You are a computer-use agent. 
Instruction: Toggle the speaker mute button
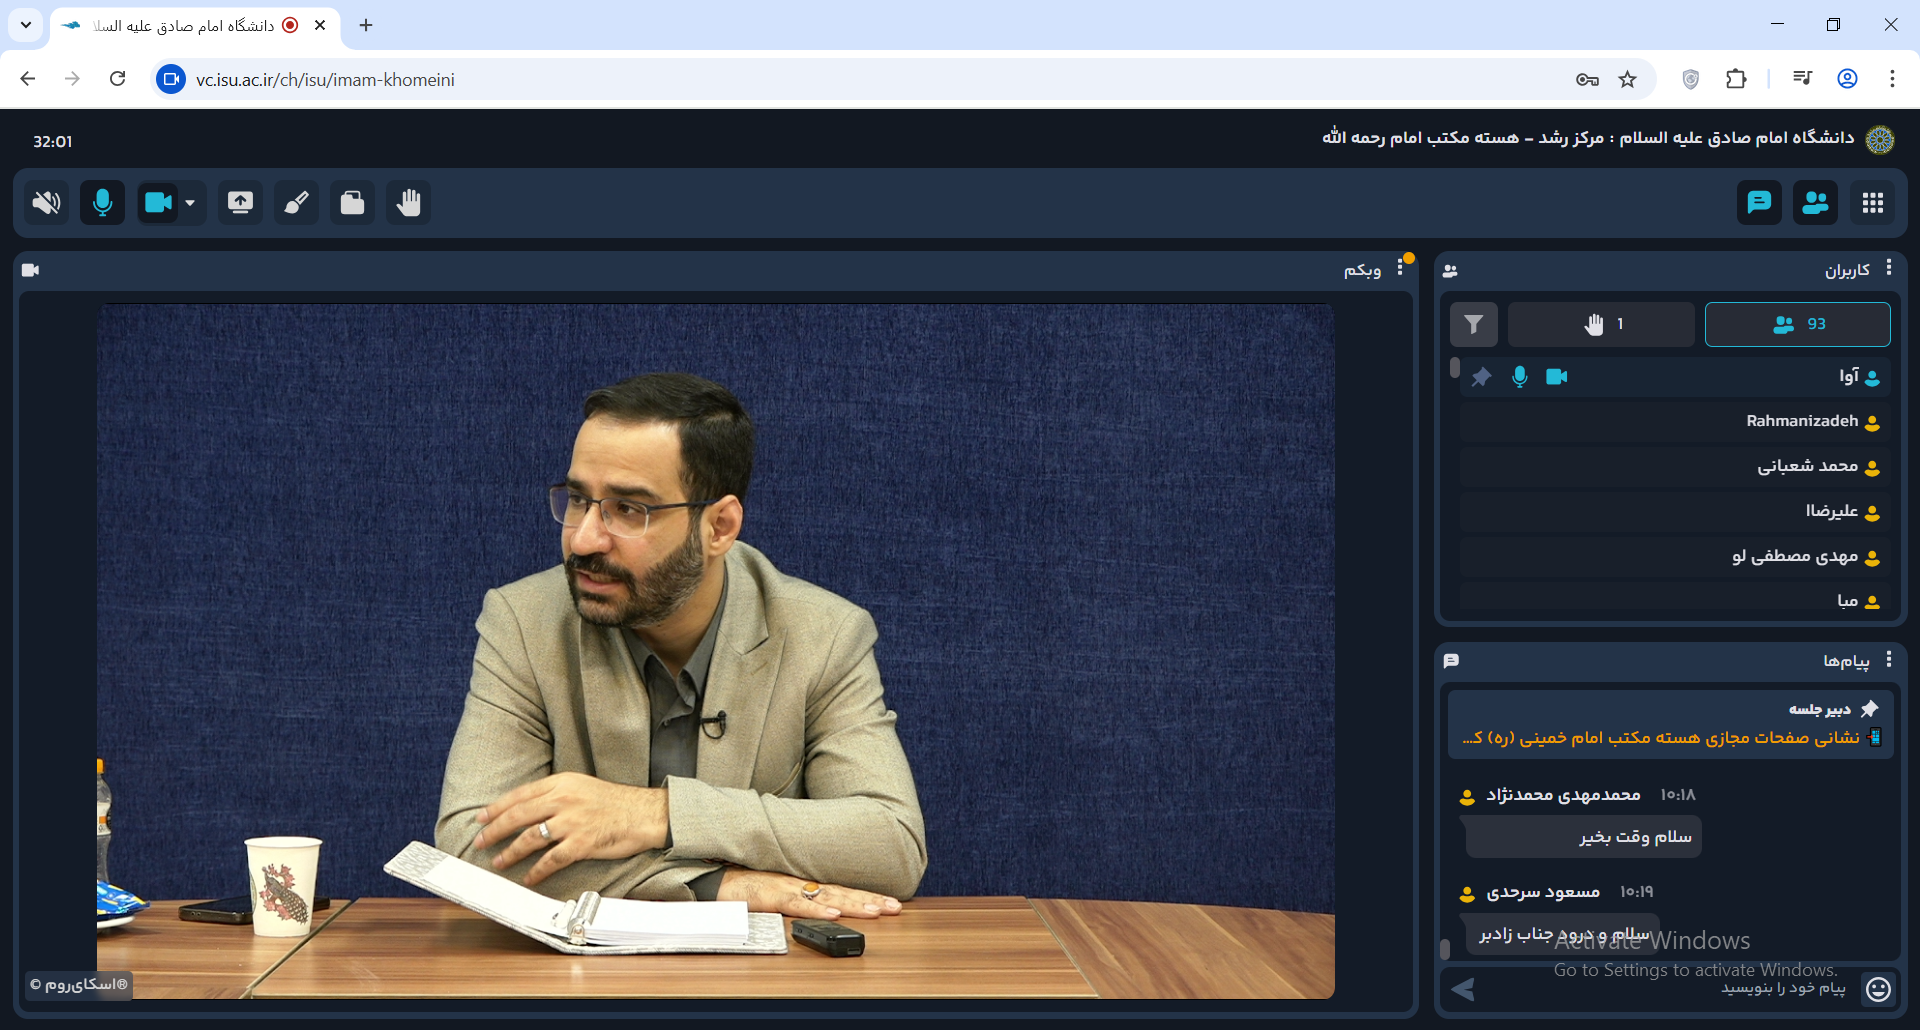46,203
